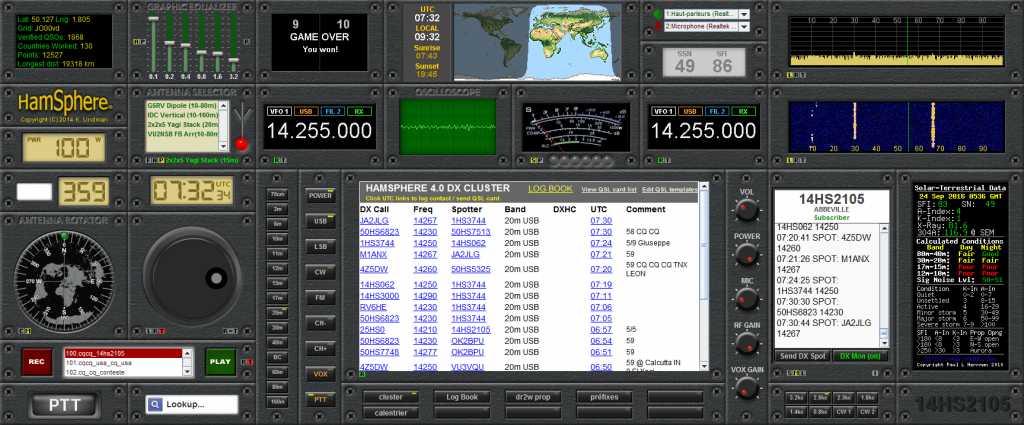Click the spot log scroll-down arrow

(884, 343)
